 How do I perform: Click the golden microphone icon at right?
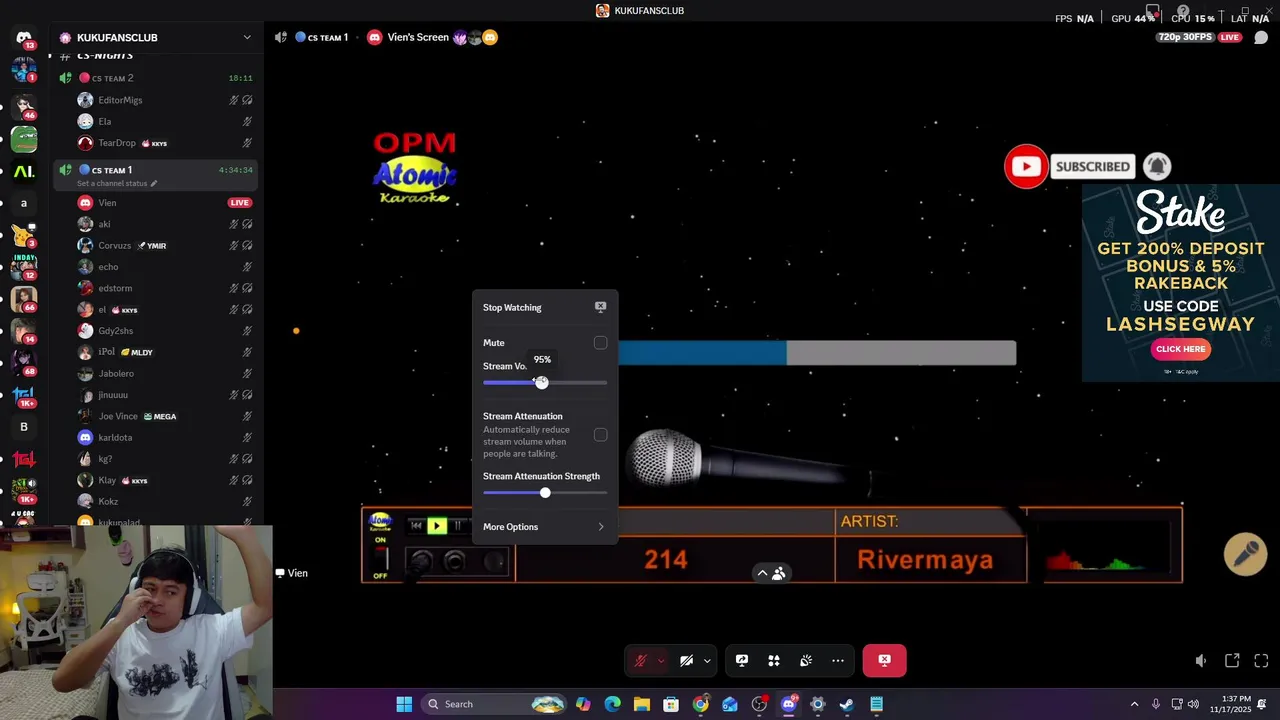click(x=1246, y=554)
